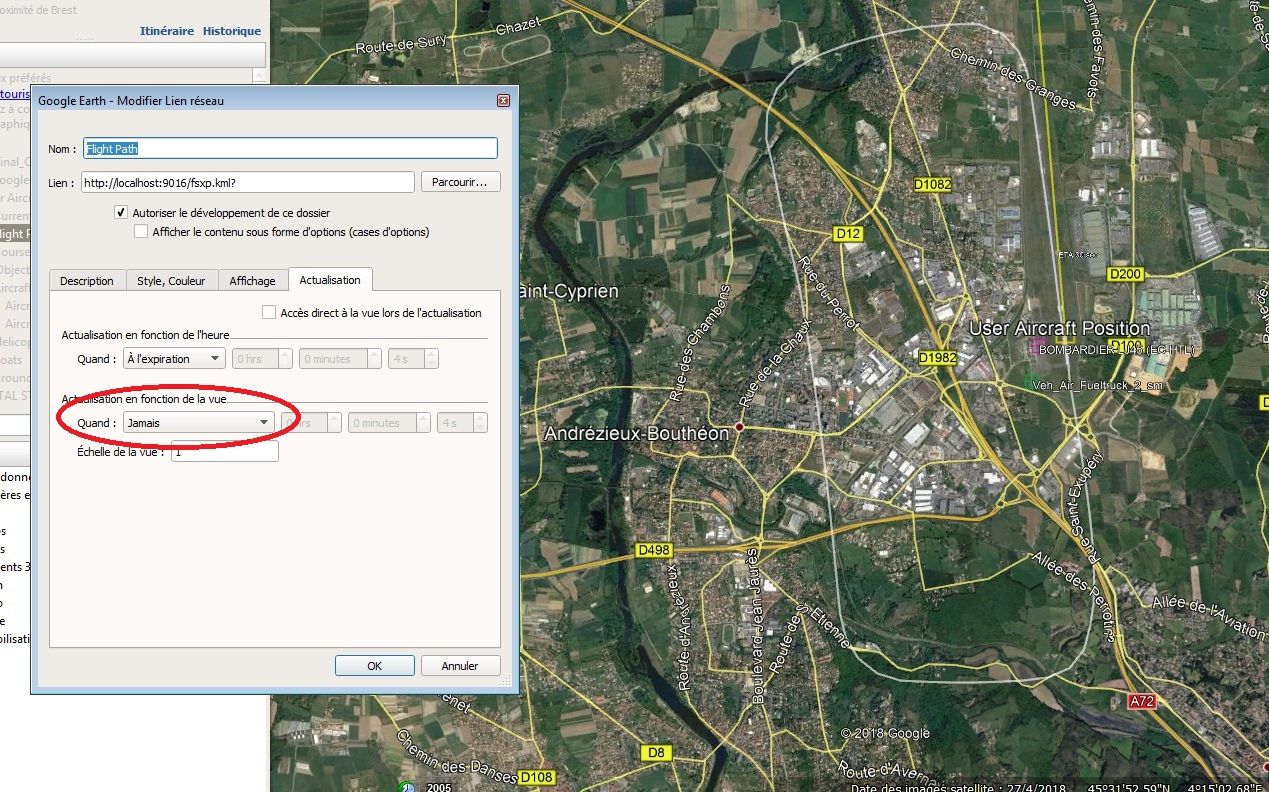Select the Actualisation tab
1269x792 pixels.
[x=330, y=279]
